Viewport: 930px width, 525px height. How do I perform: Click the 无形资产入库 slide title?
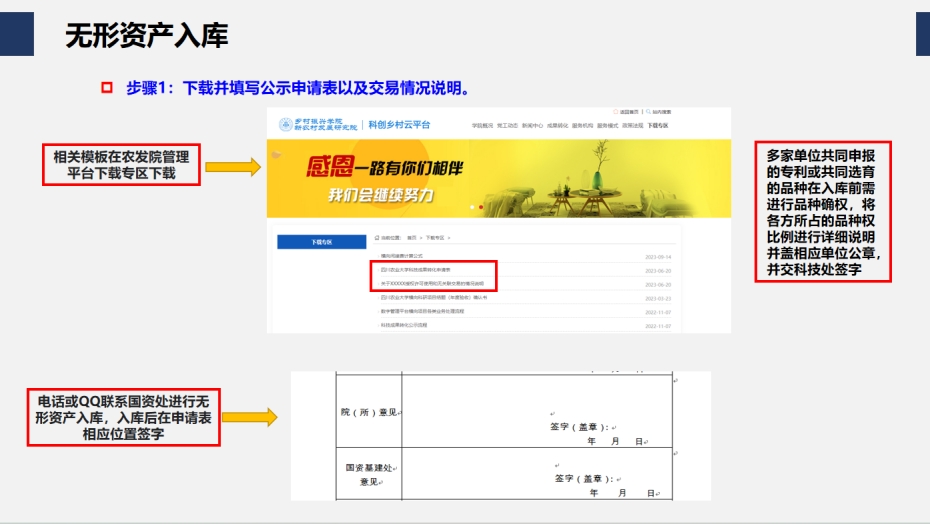coord(147,37)
